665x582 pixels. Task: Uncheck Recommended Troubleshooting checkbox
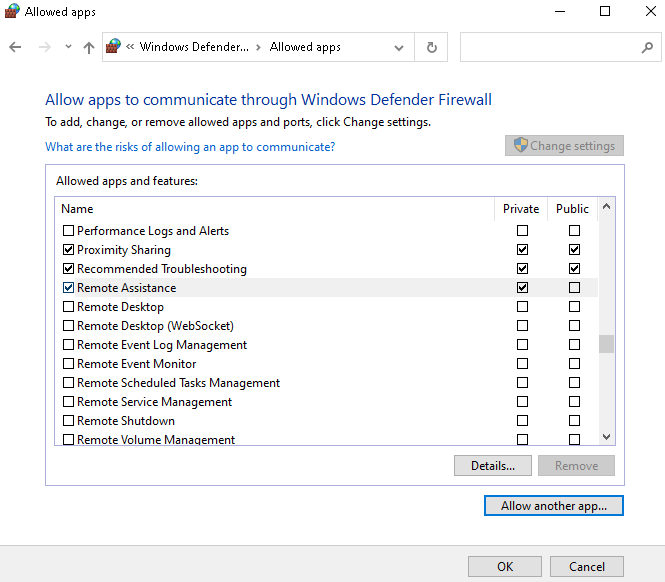68,269
